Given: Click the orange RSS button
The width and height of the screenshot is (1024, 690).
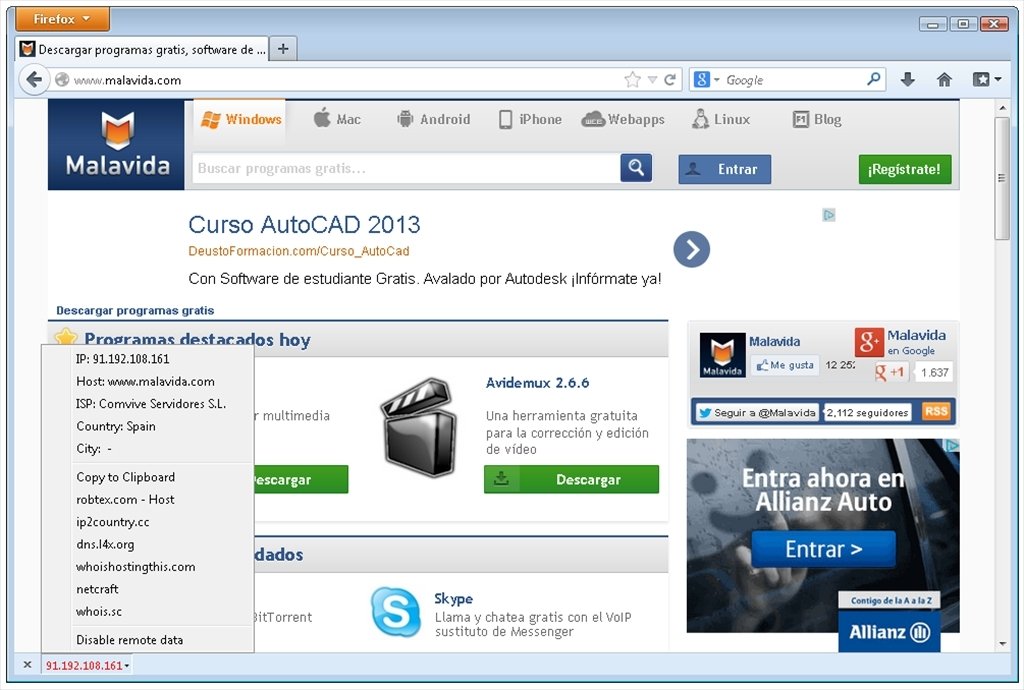Looking at the screenshot, I should [936, 411].
